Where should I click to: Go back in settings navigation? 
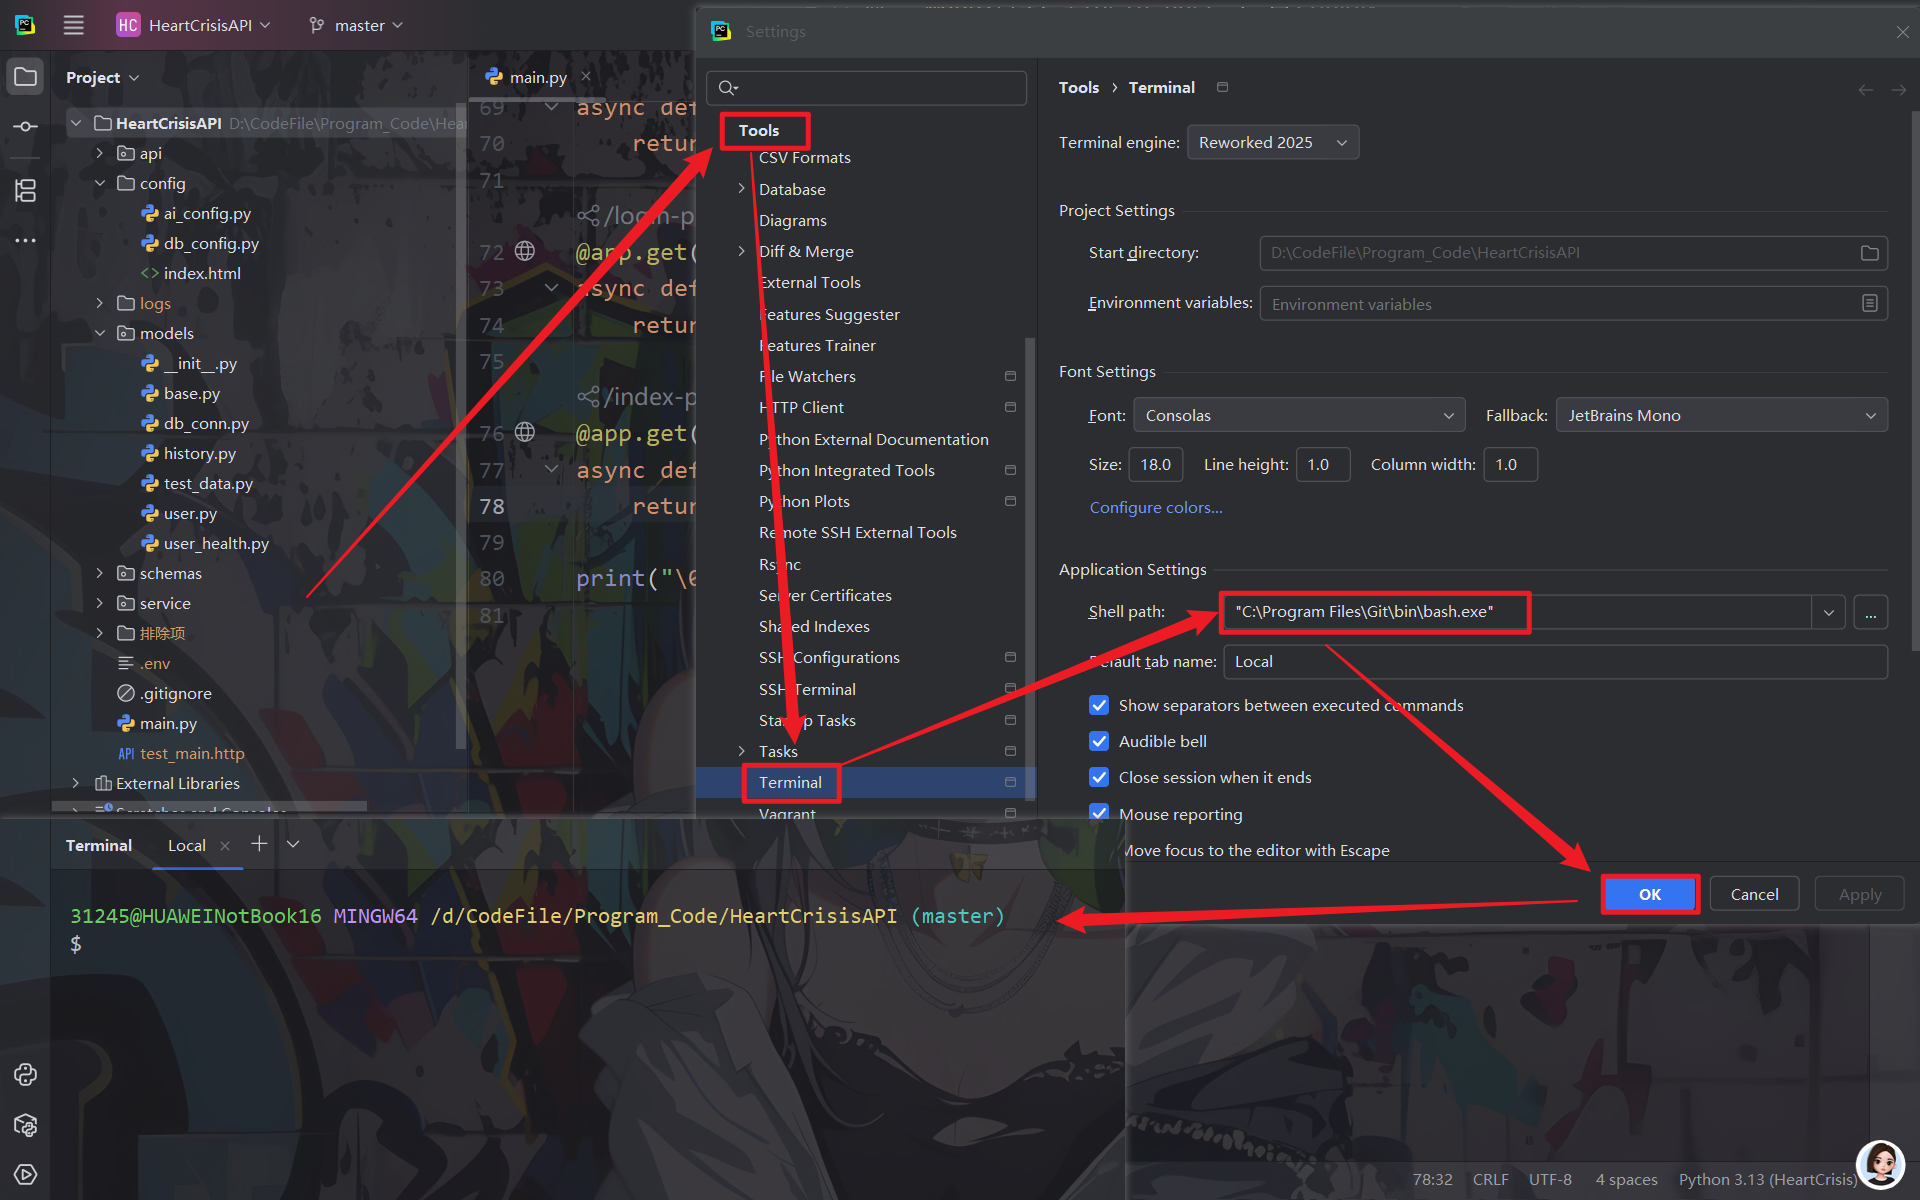[1865, 90]
